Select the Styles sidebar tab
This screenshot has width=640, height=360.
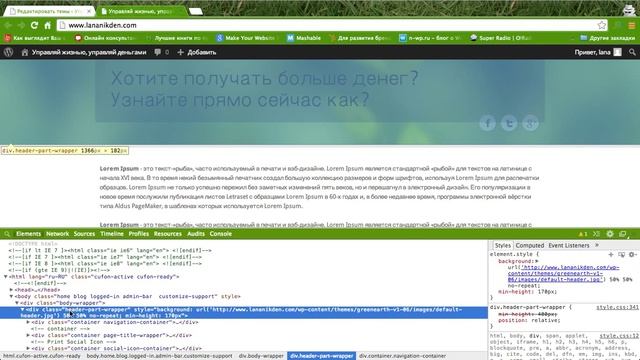coord(502,245)
